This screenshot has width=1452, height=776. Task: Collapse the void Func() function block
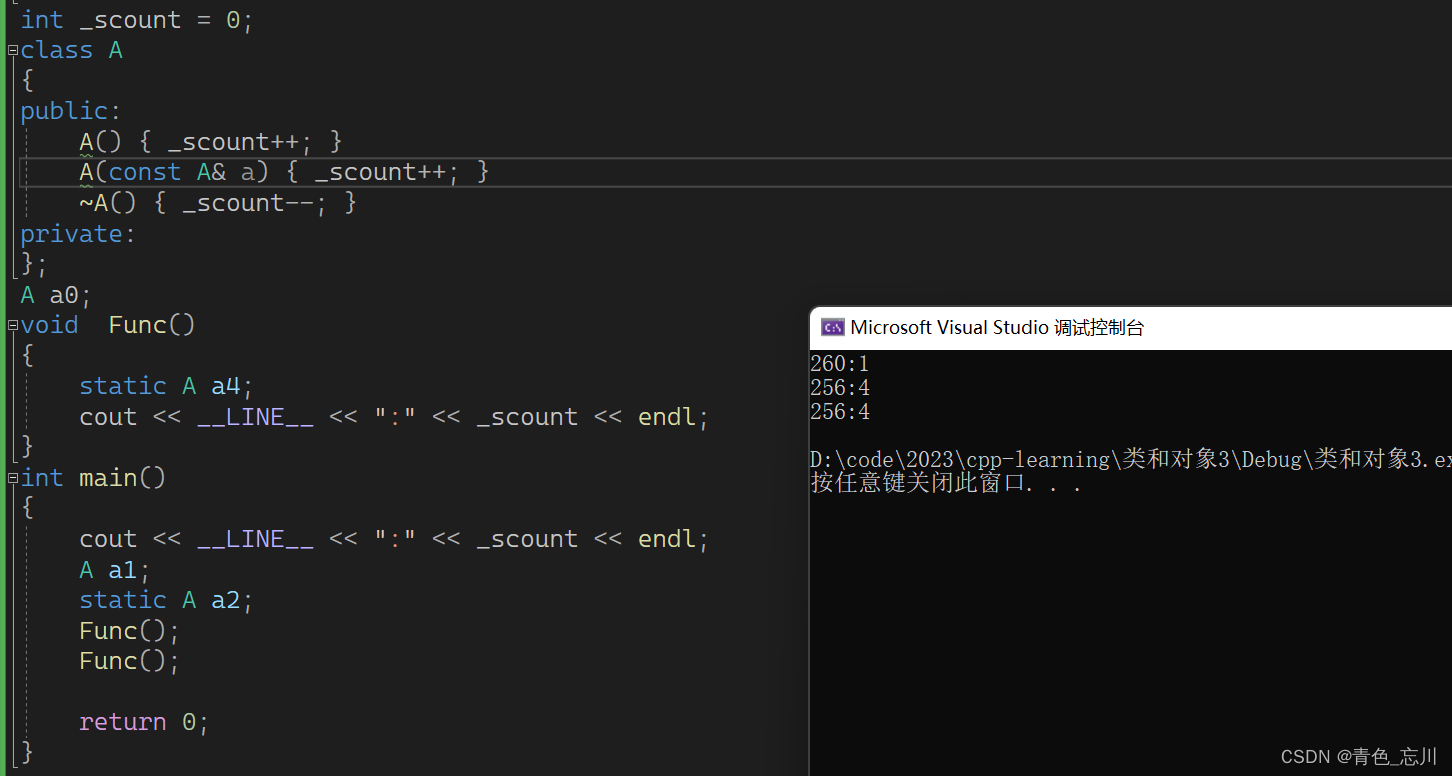click(13, 325)
